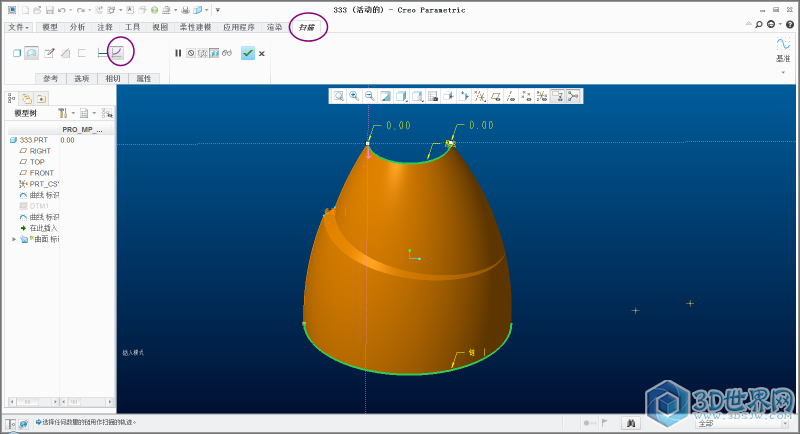800x434 pixels.
Task: Toggle datum point display icon
Action: tap(527, 96)
